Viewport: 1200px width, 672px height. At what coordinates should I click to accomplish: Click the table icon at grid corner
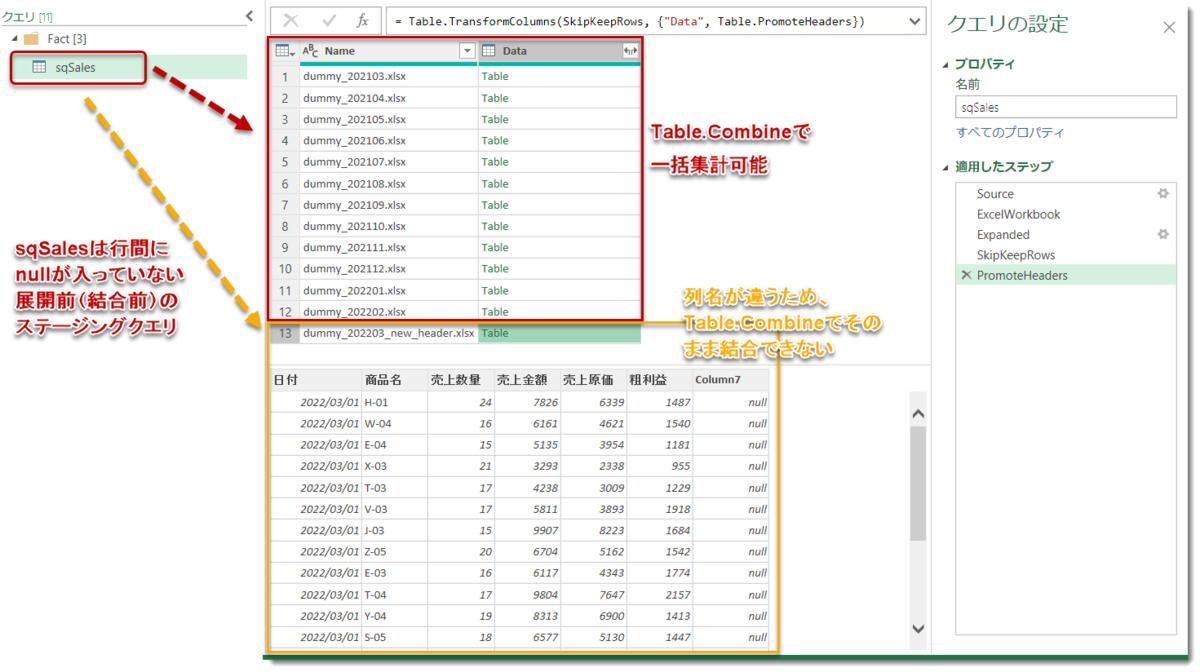click(x=284, y=51)
